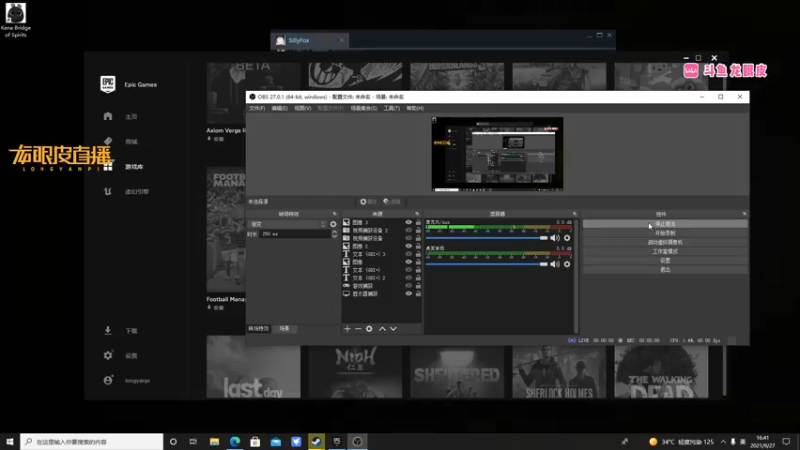Open the 渐变 transition dropdown
This screenshot has width=800, height=450.
[x=287, y=224]
